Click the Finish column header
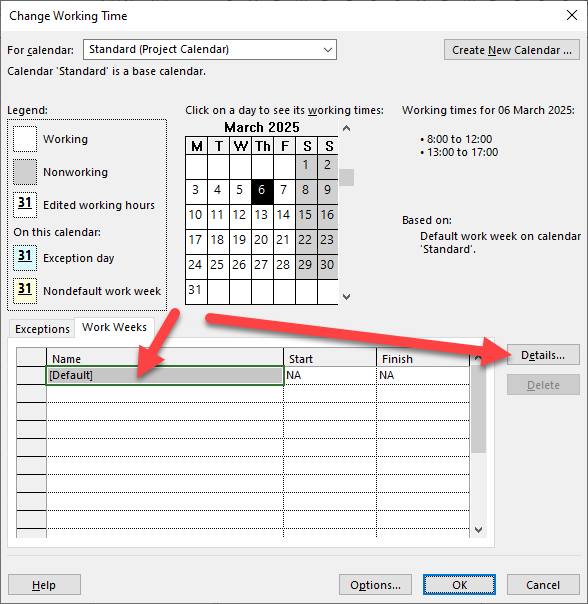588x604 pixels. pyautogui.click(x=423, y=357)
